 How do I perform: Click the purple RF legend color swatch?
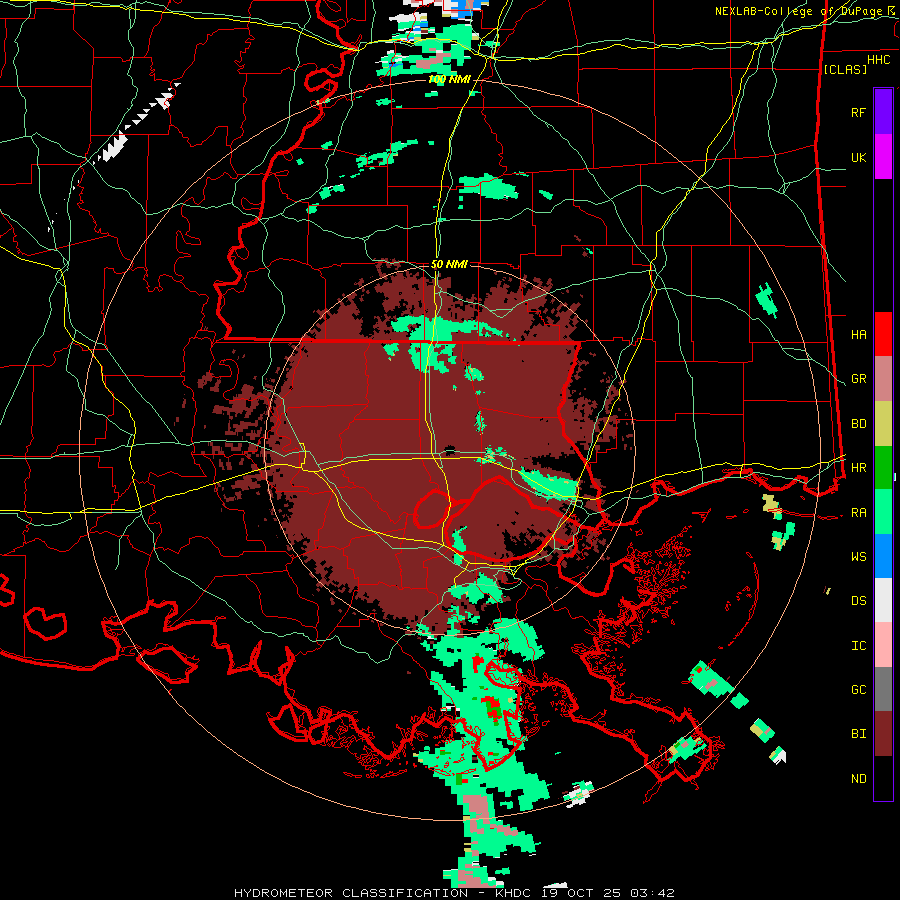pos(883,111)
